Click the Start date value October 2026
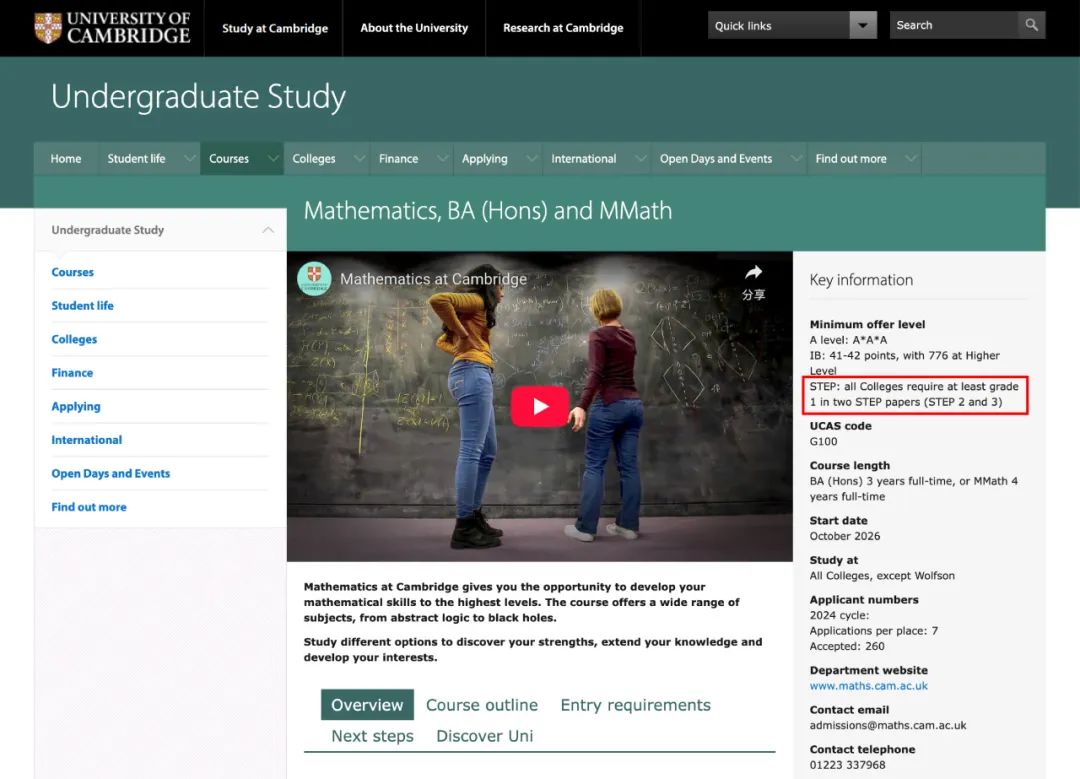This screenshot has height=779, width=1080. click(x=844, y=536)
